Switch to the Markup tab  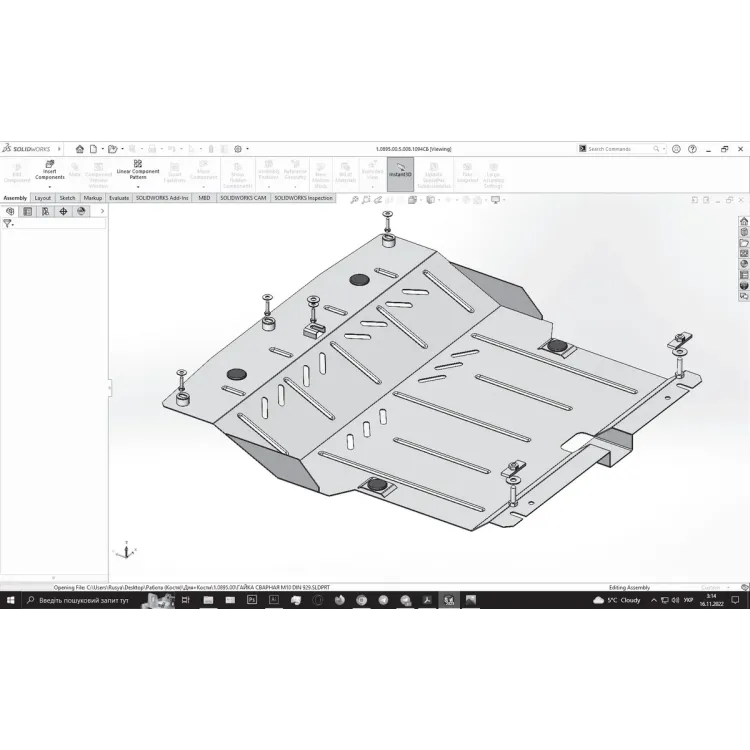tap(93, 198)
